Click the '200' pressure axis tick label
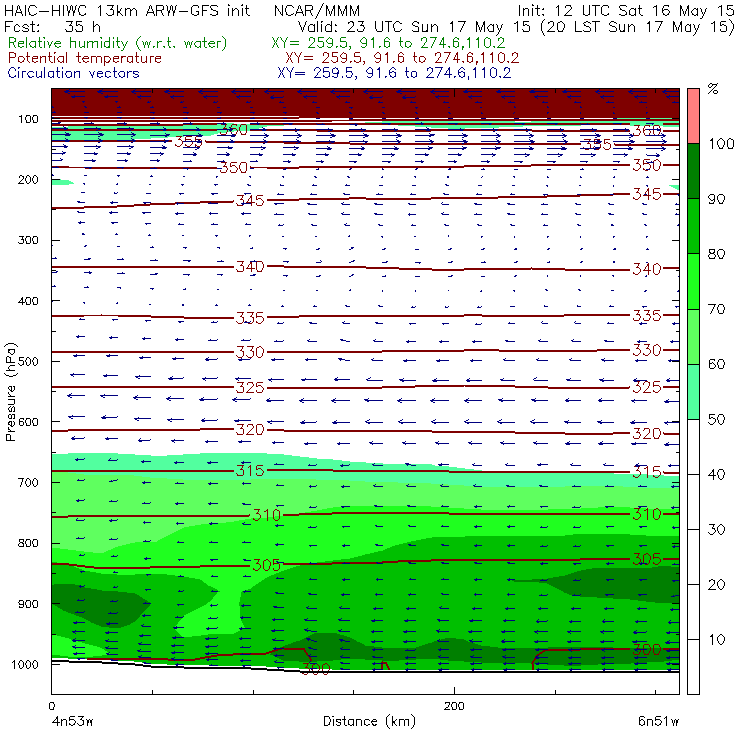The image size is (740, 740). click(x=28, y=179)
